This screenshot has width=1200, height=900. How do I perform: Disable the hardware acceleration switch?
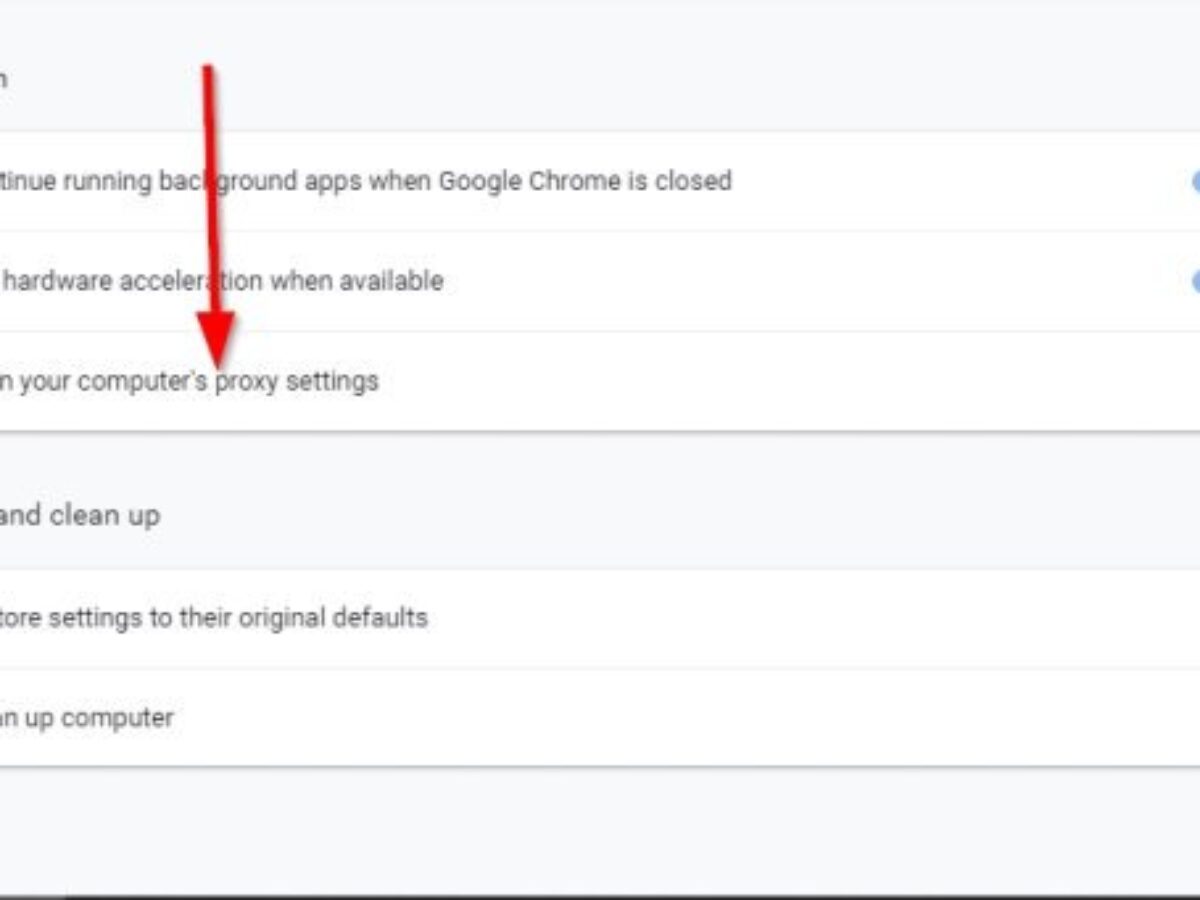tap(1194, 281)
